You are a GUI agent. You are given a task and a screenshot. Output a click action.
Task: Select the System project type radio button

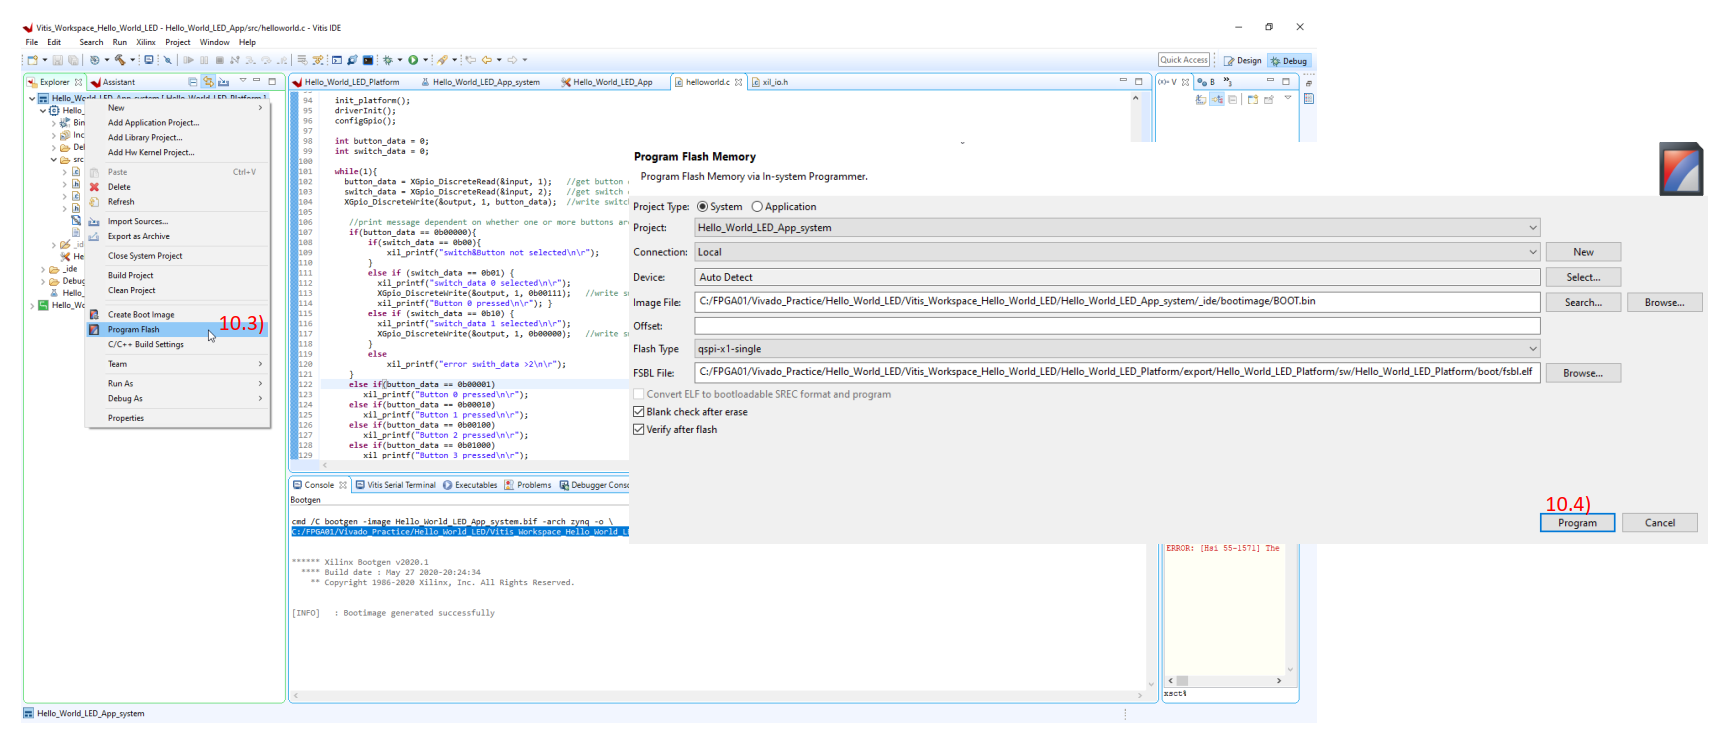pos(702,207)
